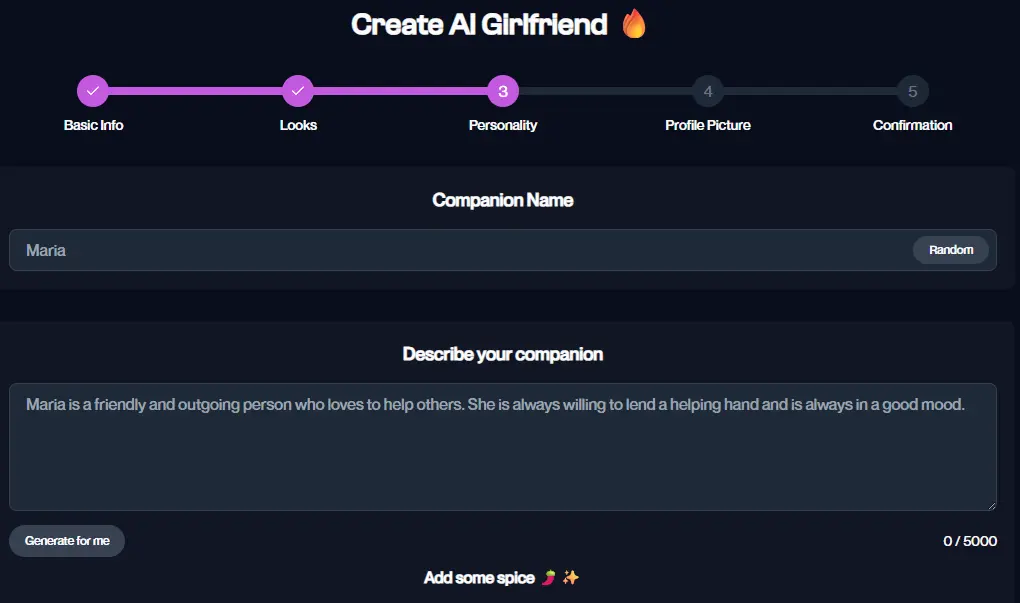Click the Basic Info step checkmark circle
1020x603 pixels.
click(92, 91)
